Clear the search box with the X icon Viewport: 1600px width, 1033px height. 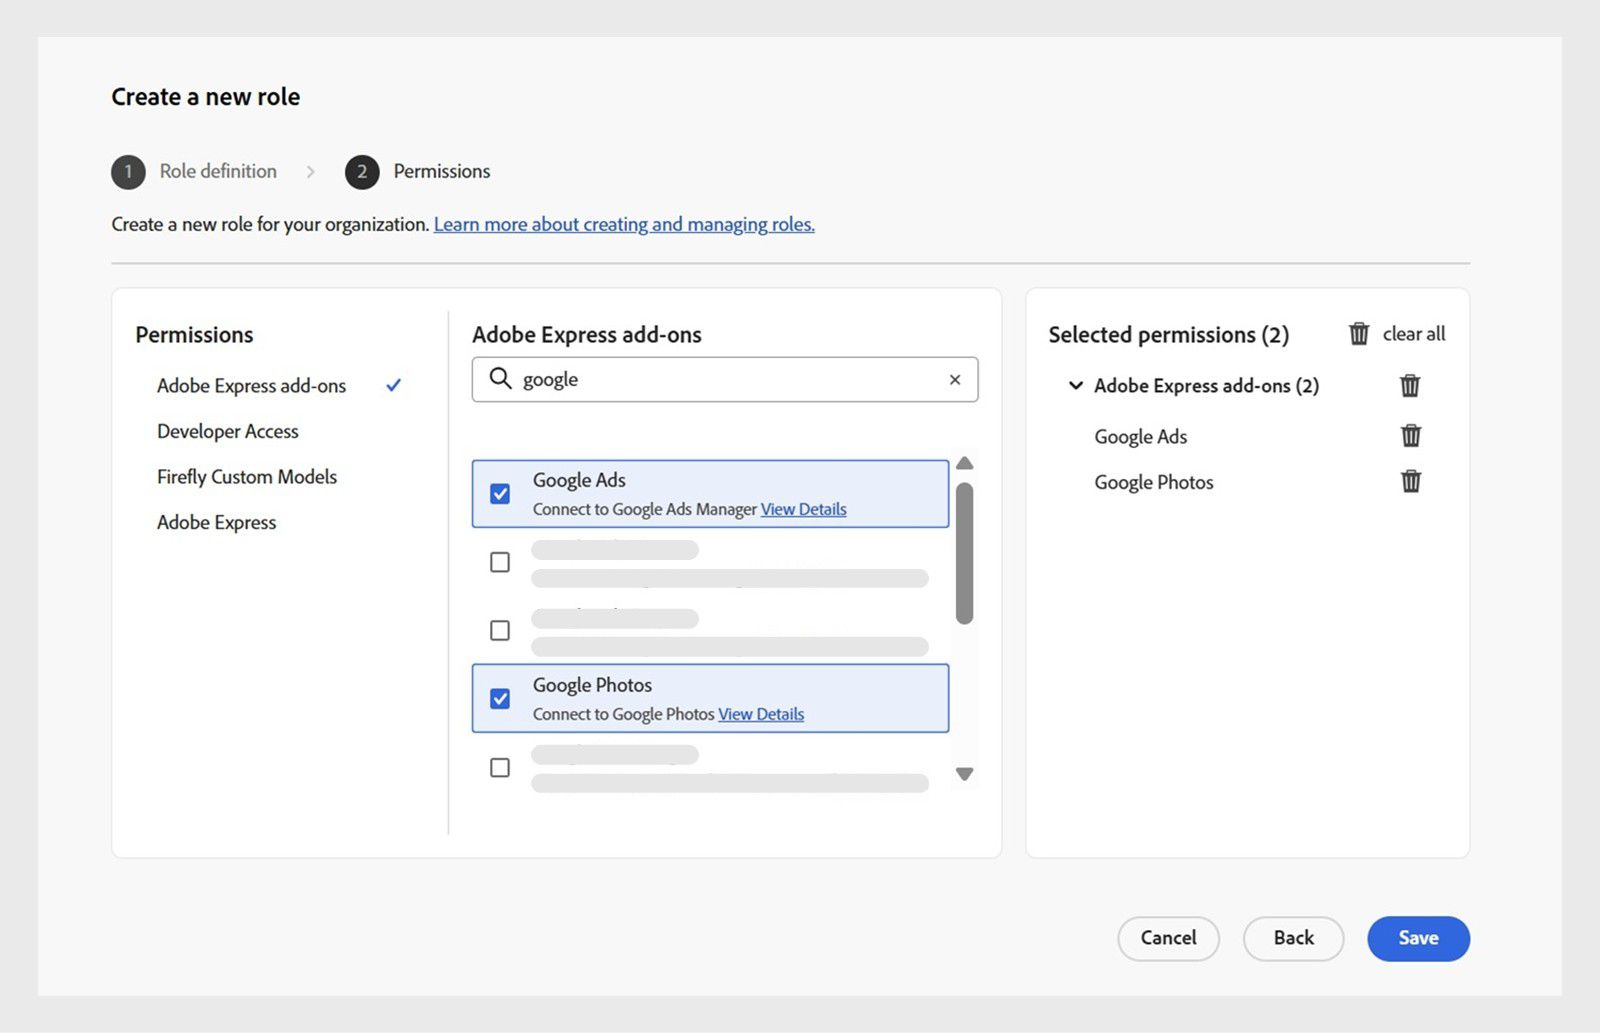953,379
